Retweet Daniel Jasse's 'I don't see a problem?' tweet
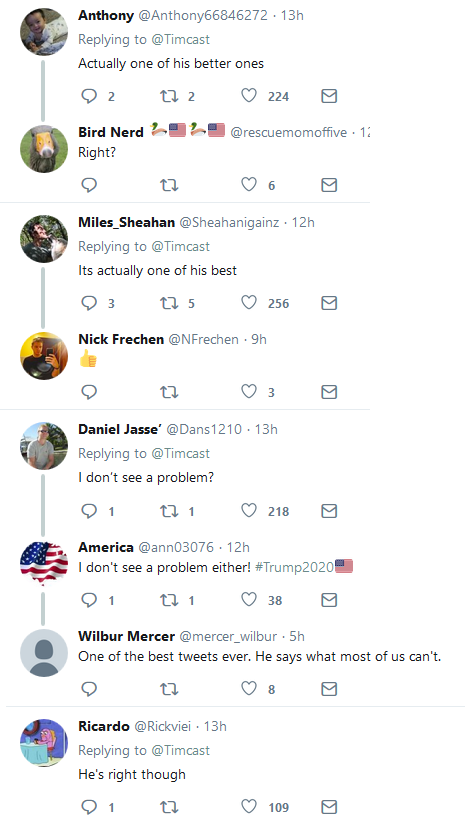This screenshot has height=834, width=465. coord(169,511)
